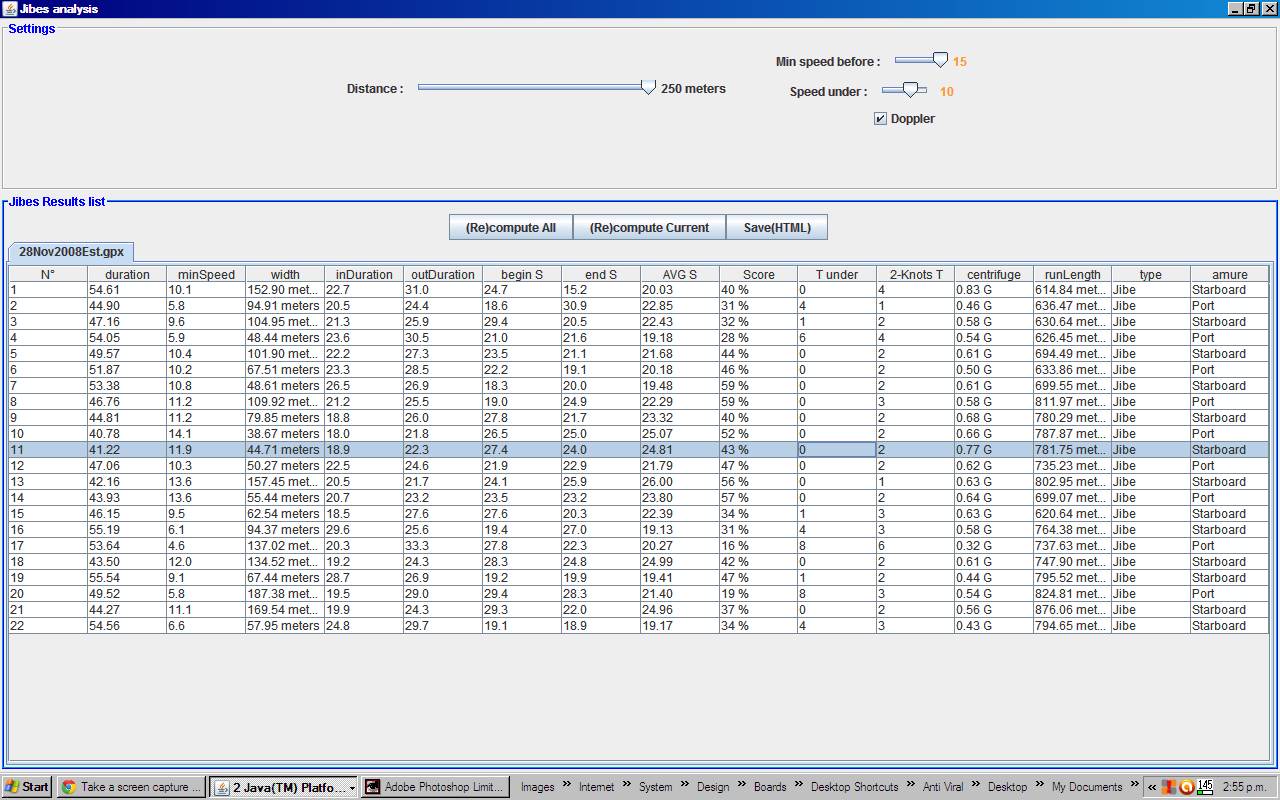The width and height of the screenshot is (1280, 800).
Task: Select the 28Nov2008Est.gpx tab
Action: pyautogui.click(x=69, y=252)
